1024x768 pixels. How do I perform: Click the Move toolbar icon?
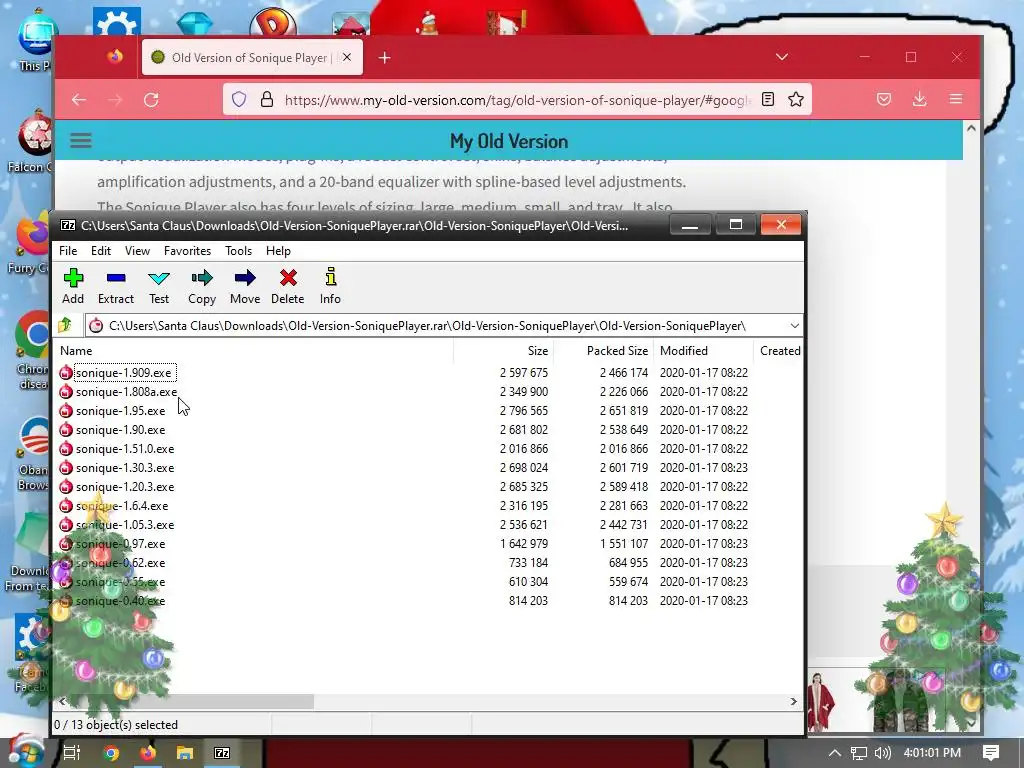click(245, 286)
